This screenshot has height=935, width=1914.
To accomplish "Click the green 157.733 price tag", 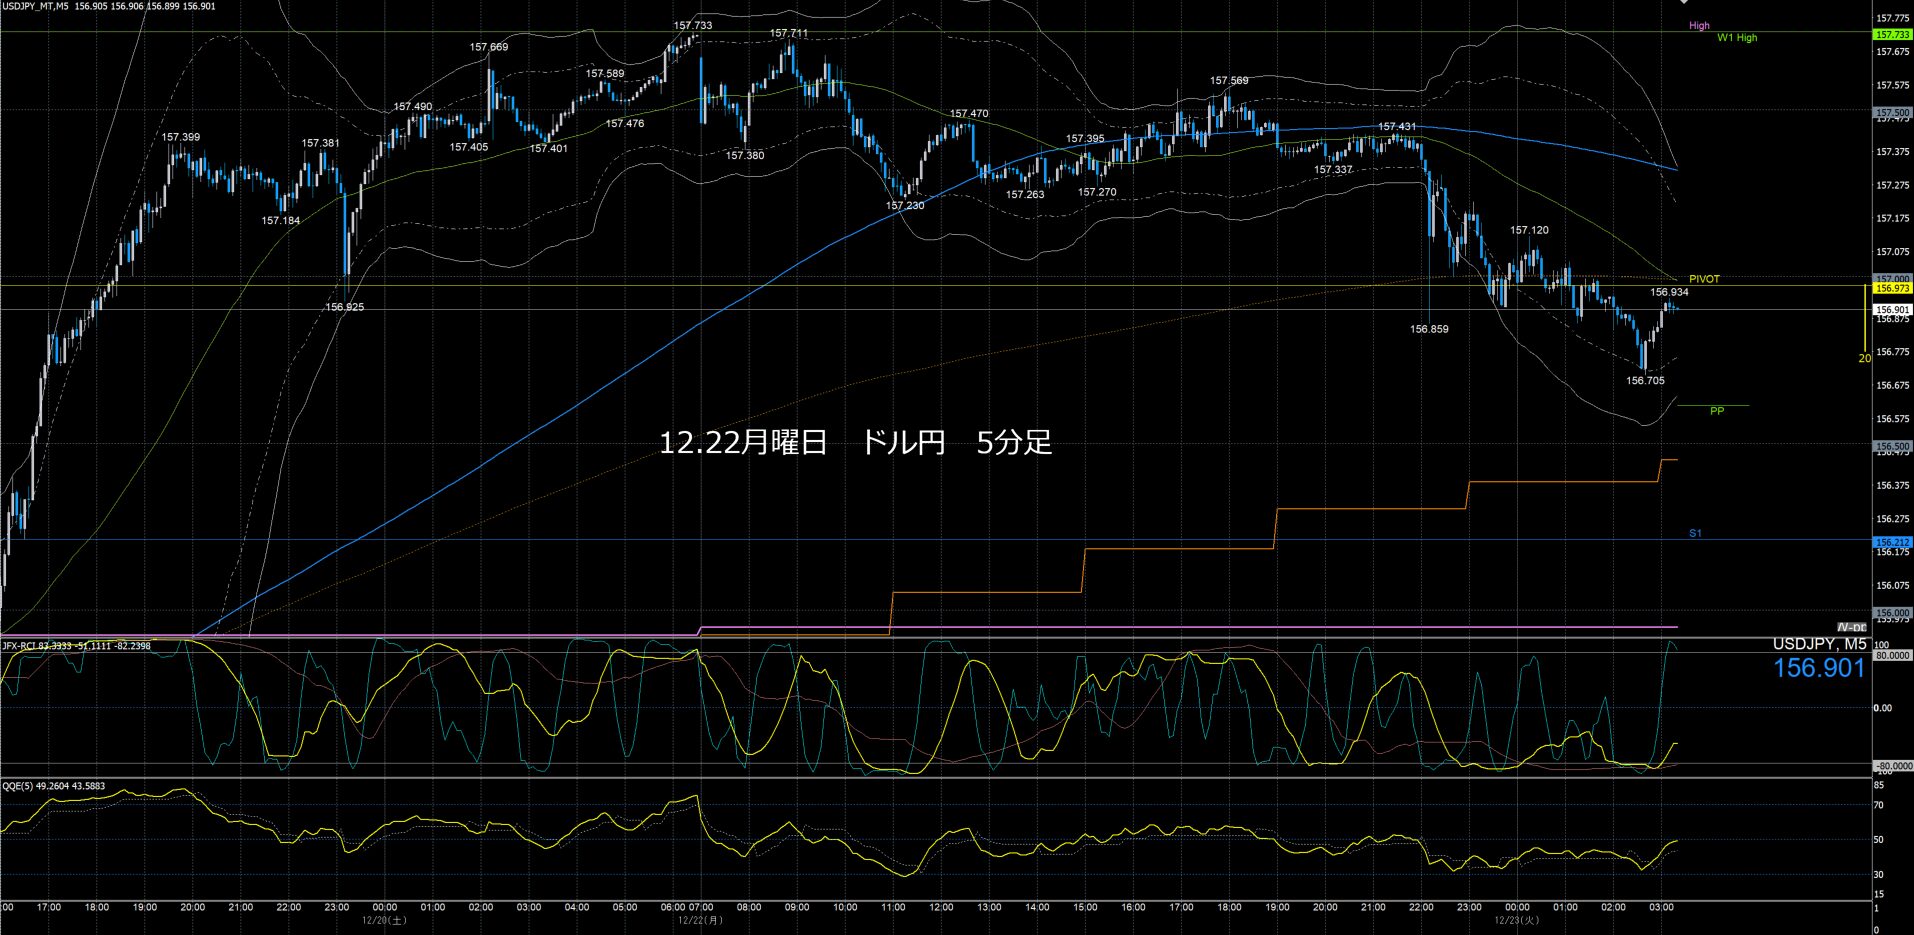I will point(1892,35).
